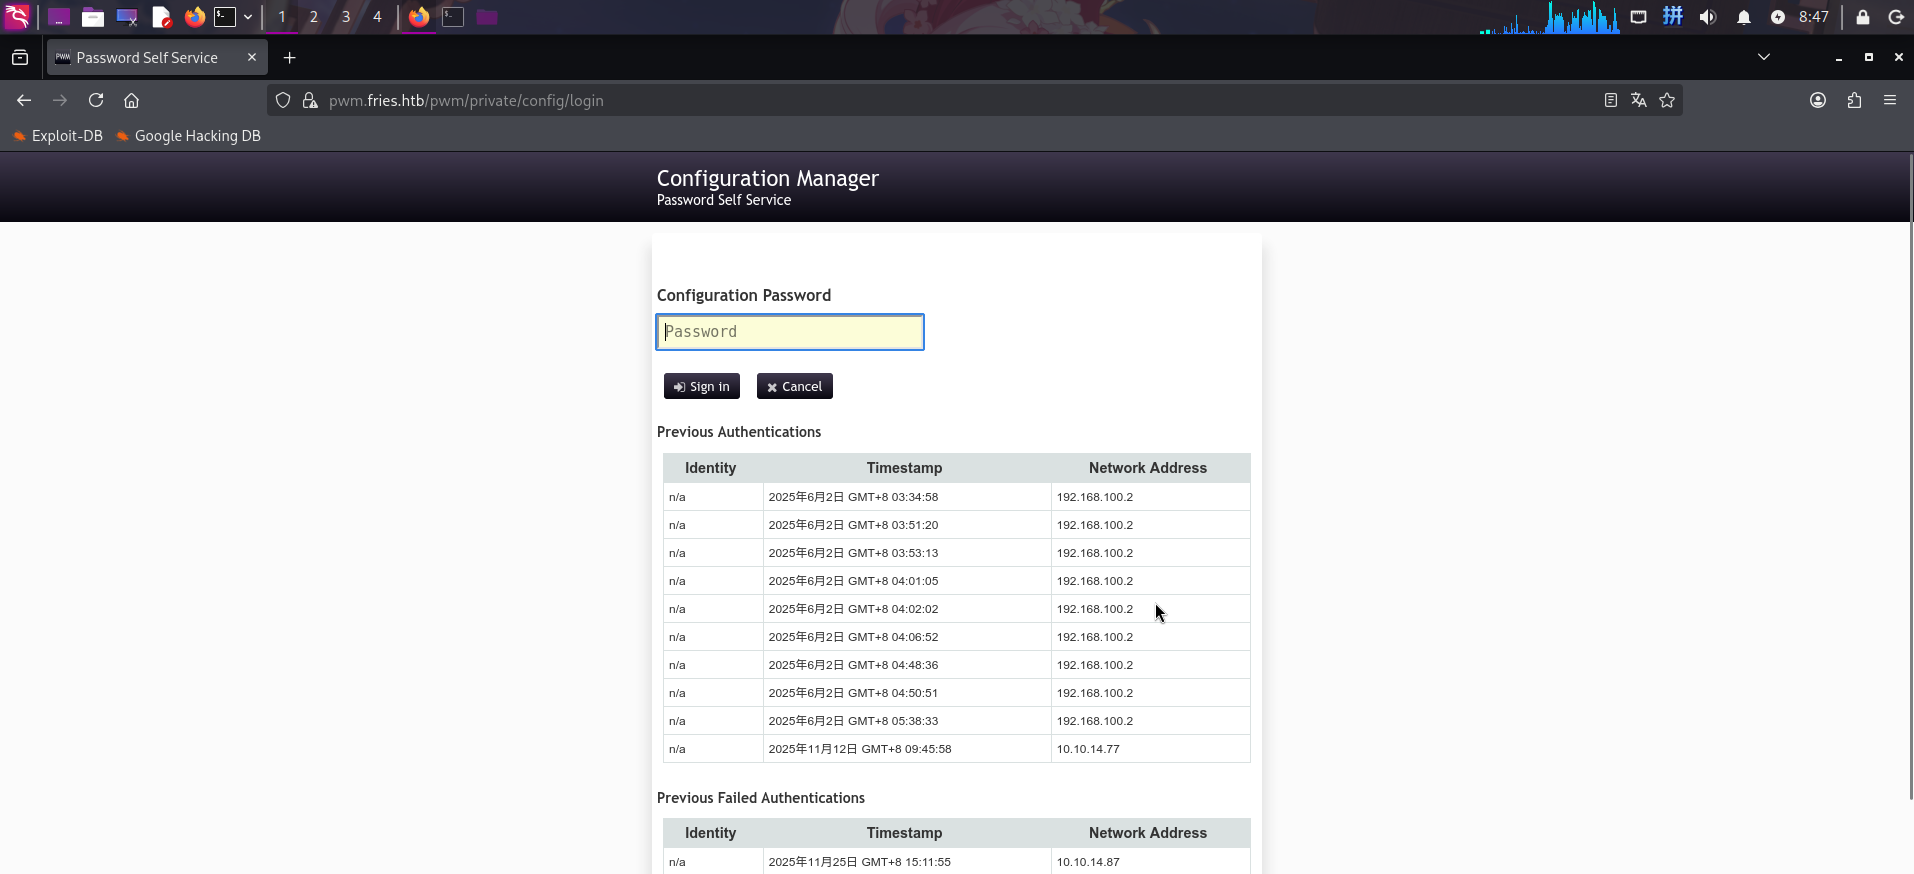The image size is (1914, 874).
Task: Go back one page
Action: click(24, 100)
